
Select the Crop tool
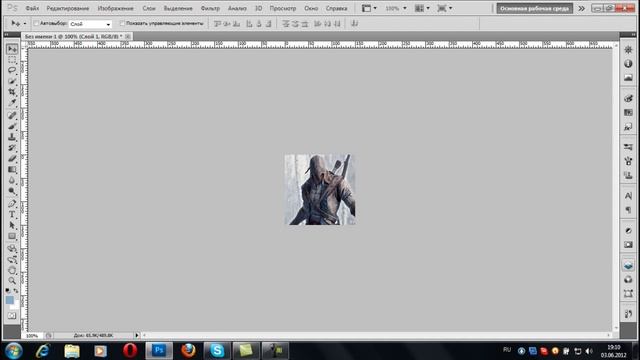(12, 92)
